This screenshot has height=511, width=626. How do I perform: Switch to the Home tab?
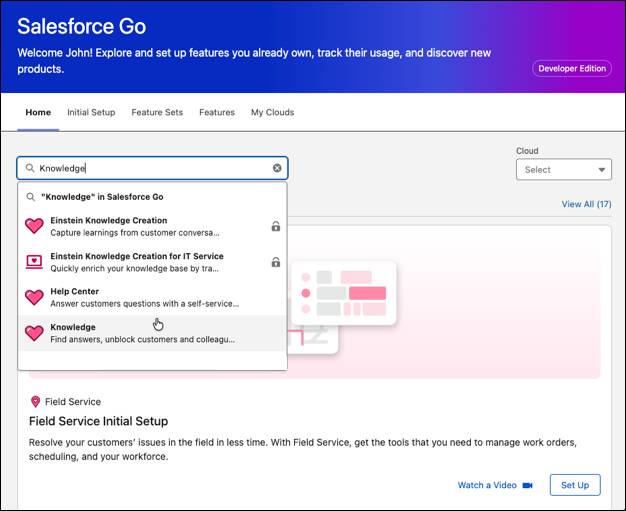[38, 113]
